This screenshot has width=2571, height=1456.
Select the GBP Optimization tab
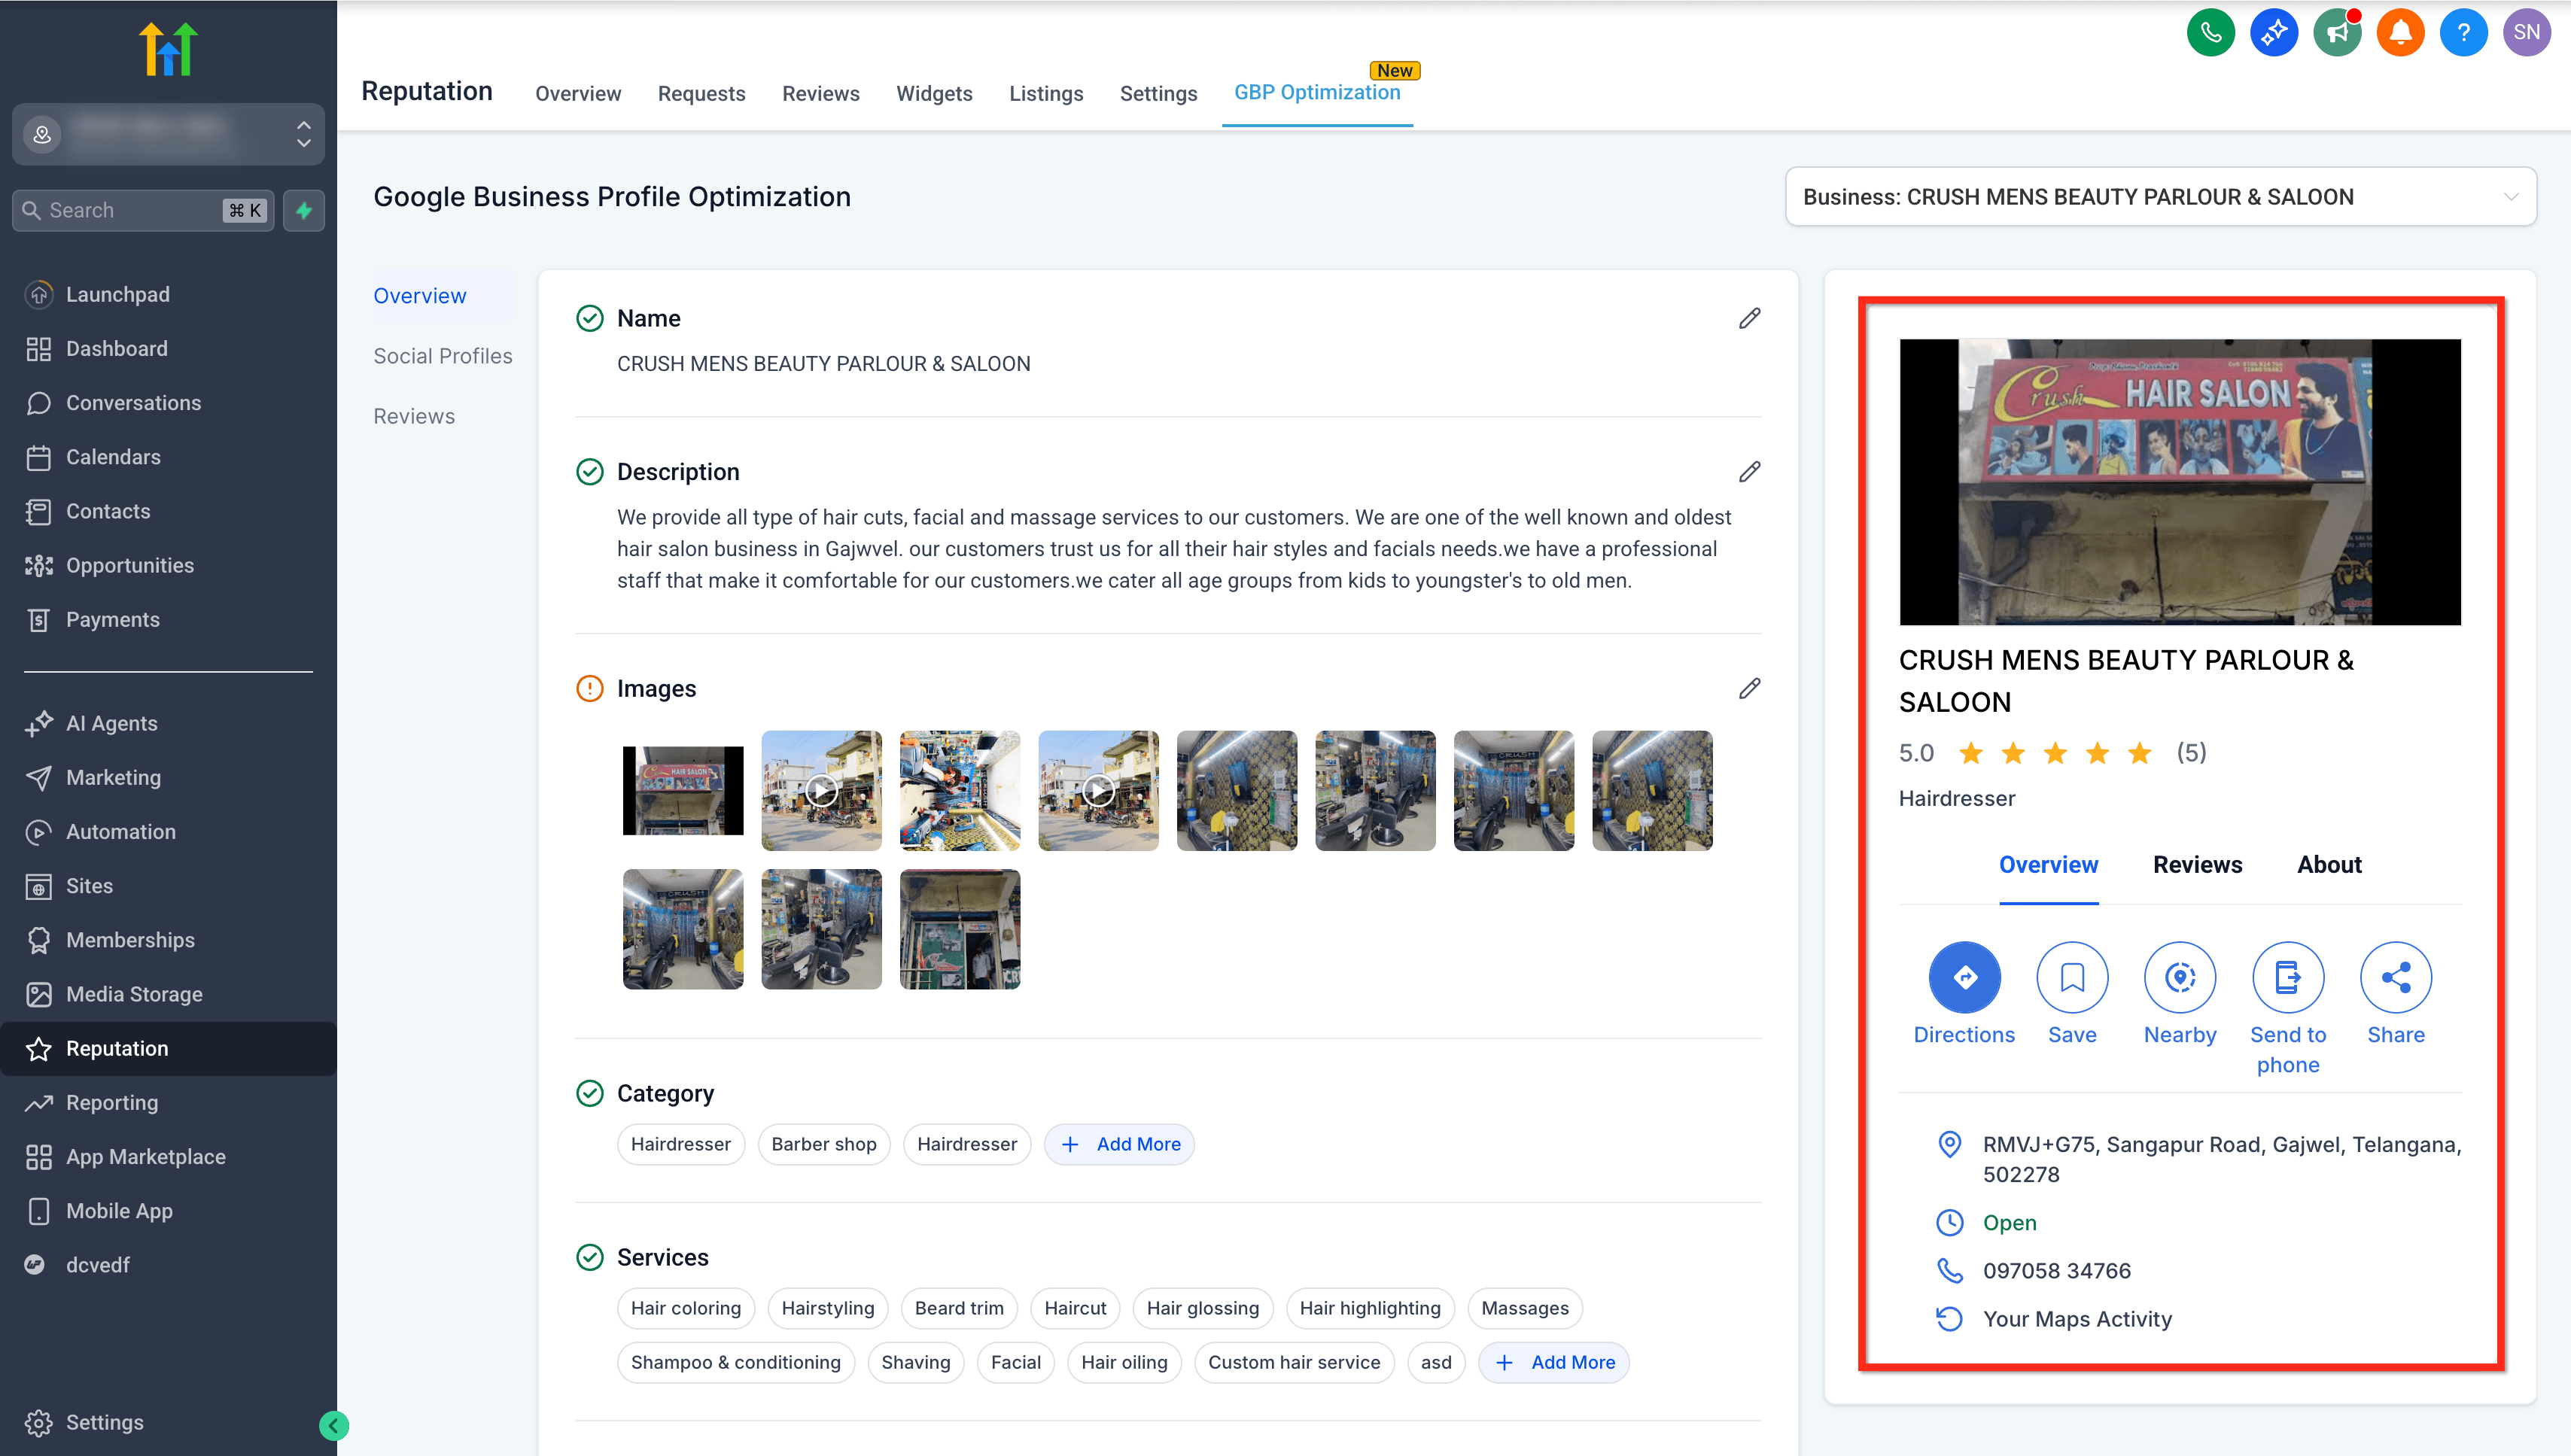pyautogui.click(x=1317, y=92)
